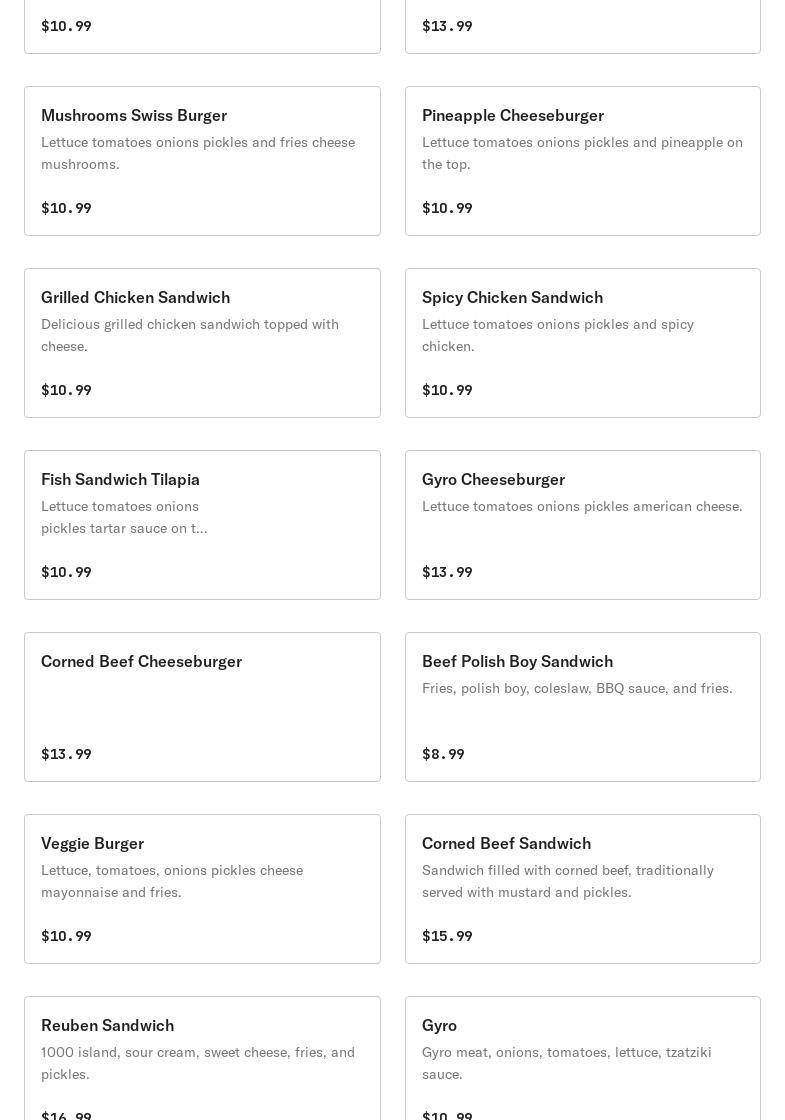785x1120 pixels.
Task: Click Veggie Burger description text
Action: 172,881
